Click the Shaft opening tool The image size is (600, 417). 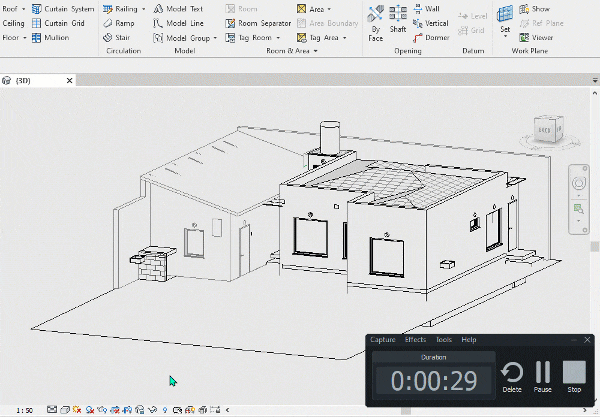pyautogui.click(x=398, y=19)
